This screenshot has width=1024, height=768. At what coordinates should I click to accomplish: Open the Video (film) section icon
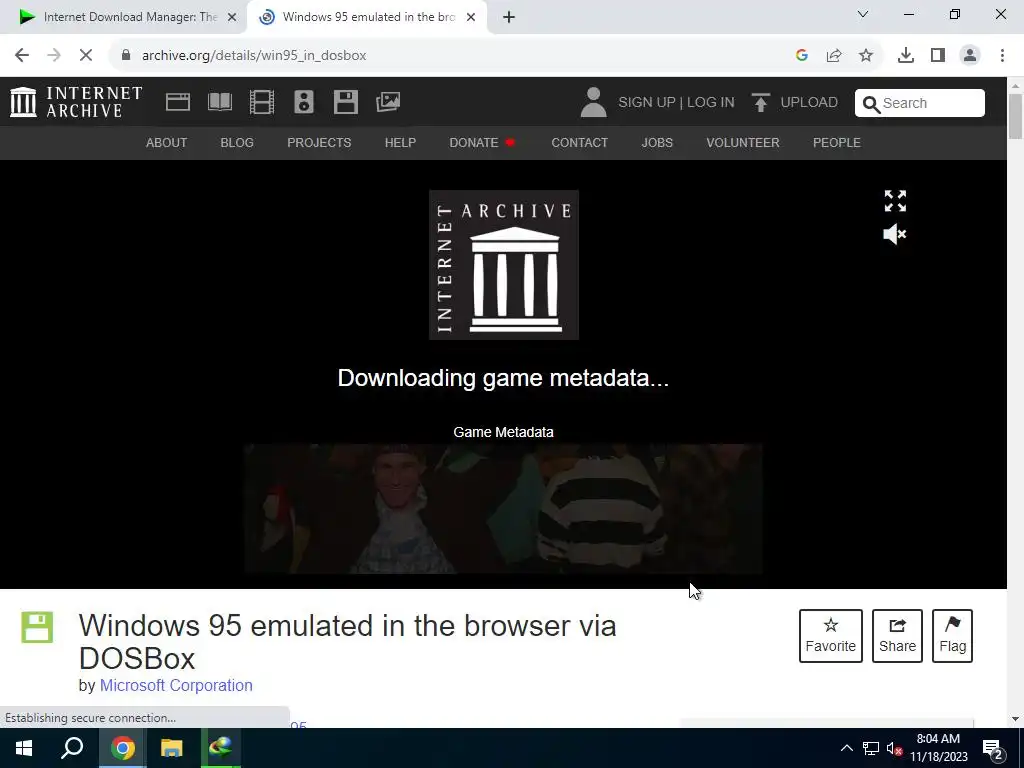(262, 102)
